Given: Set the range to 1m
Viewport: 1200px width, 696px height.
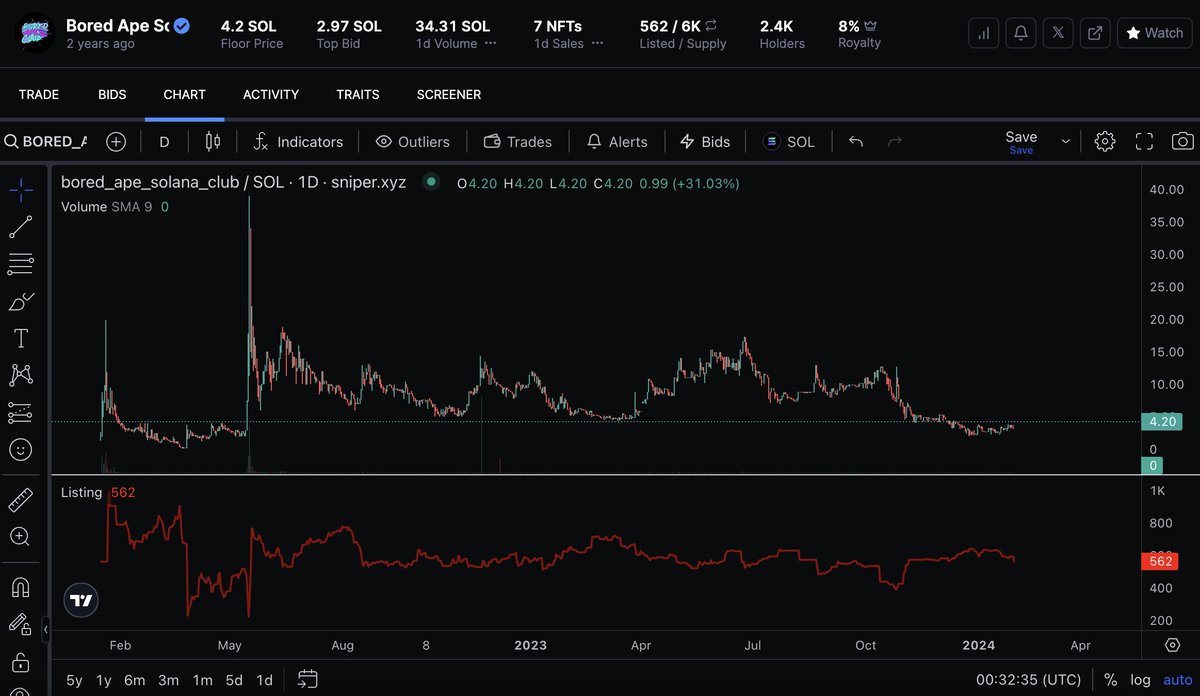Looking at the screenshot, I should coord(202,680).
